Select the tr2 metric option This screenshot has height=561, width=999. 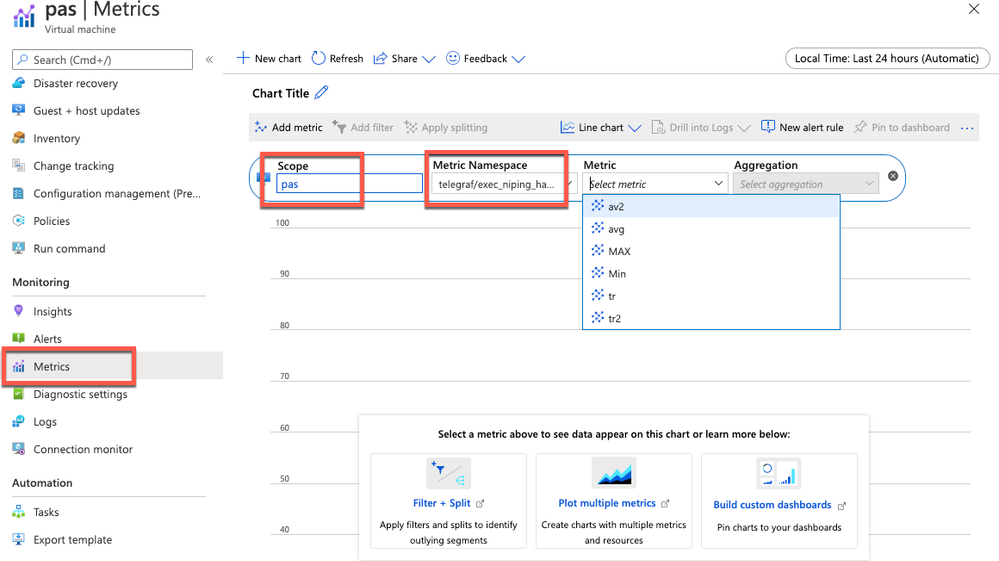711,318
